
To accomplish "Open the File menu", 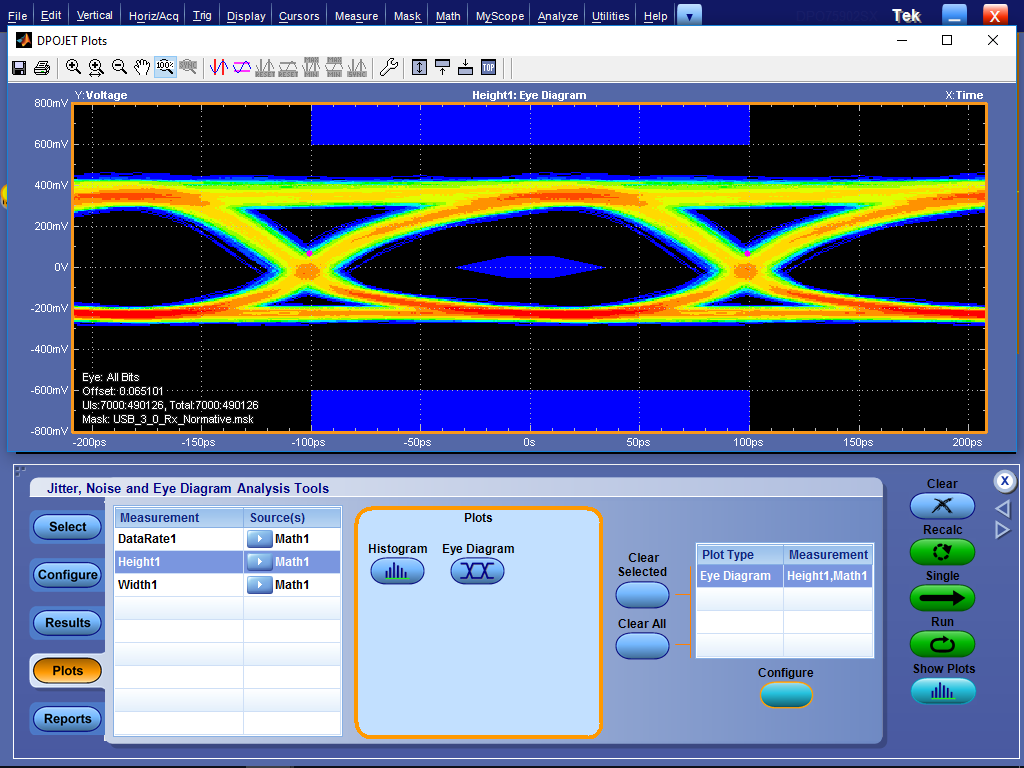I will (18, 16).
